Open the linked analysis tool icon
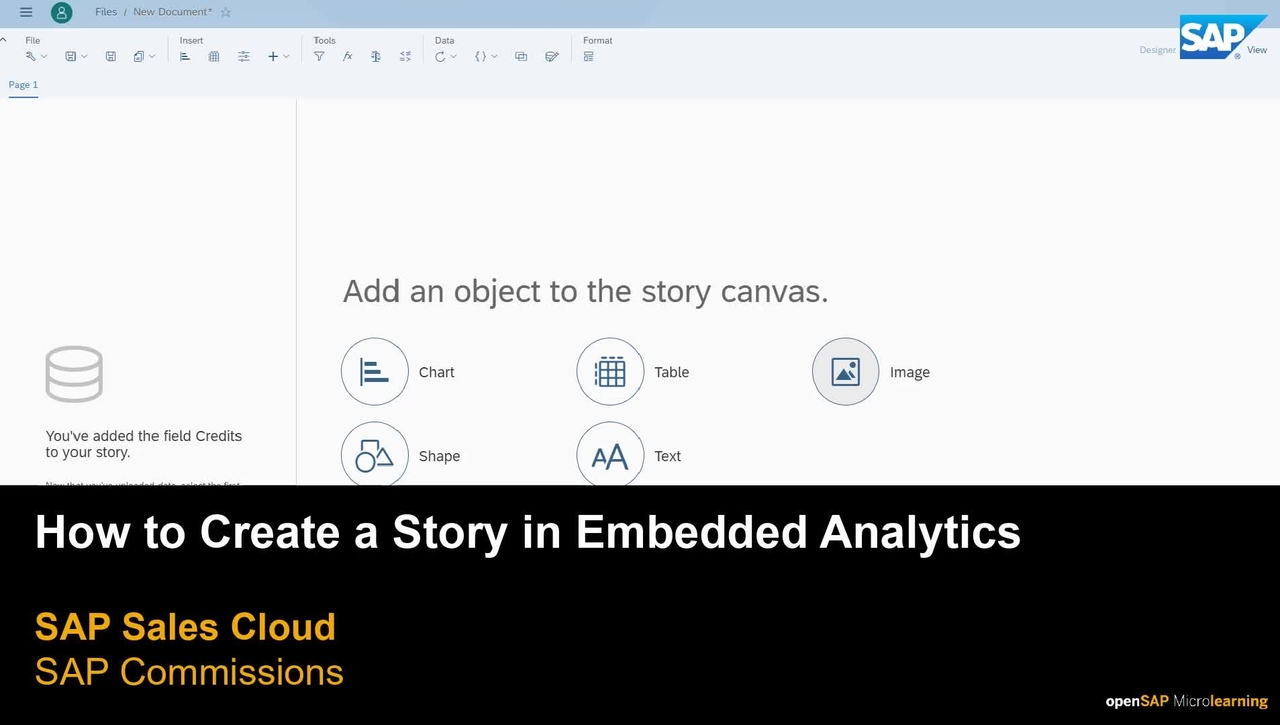 click(x=405, y=57)
